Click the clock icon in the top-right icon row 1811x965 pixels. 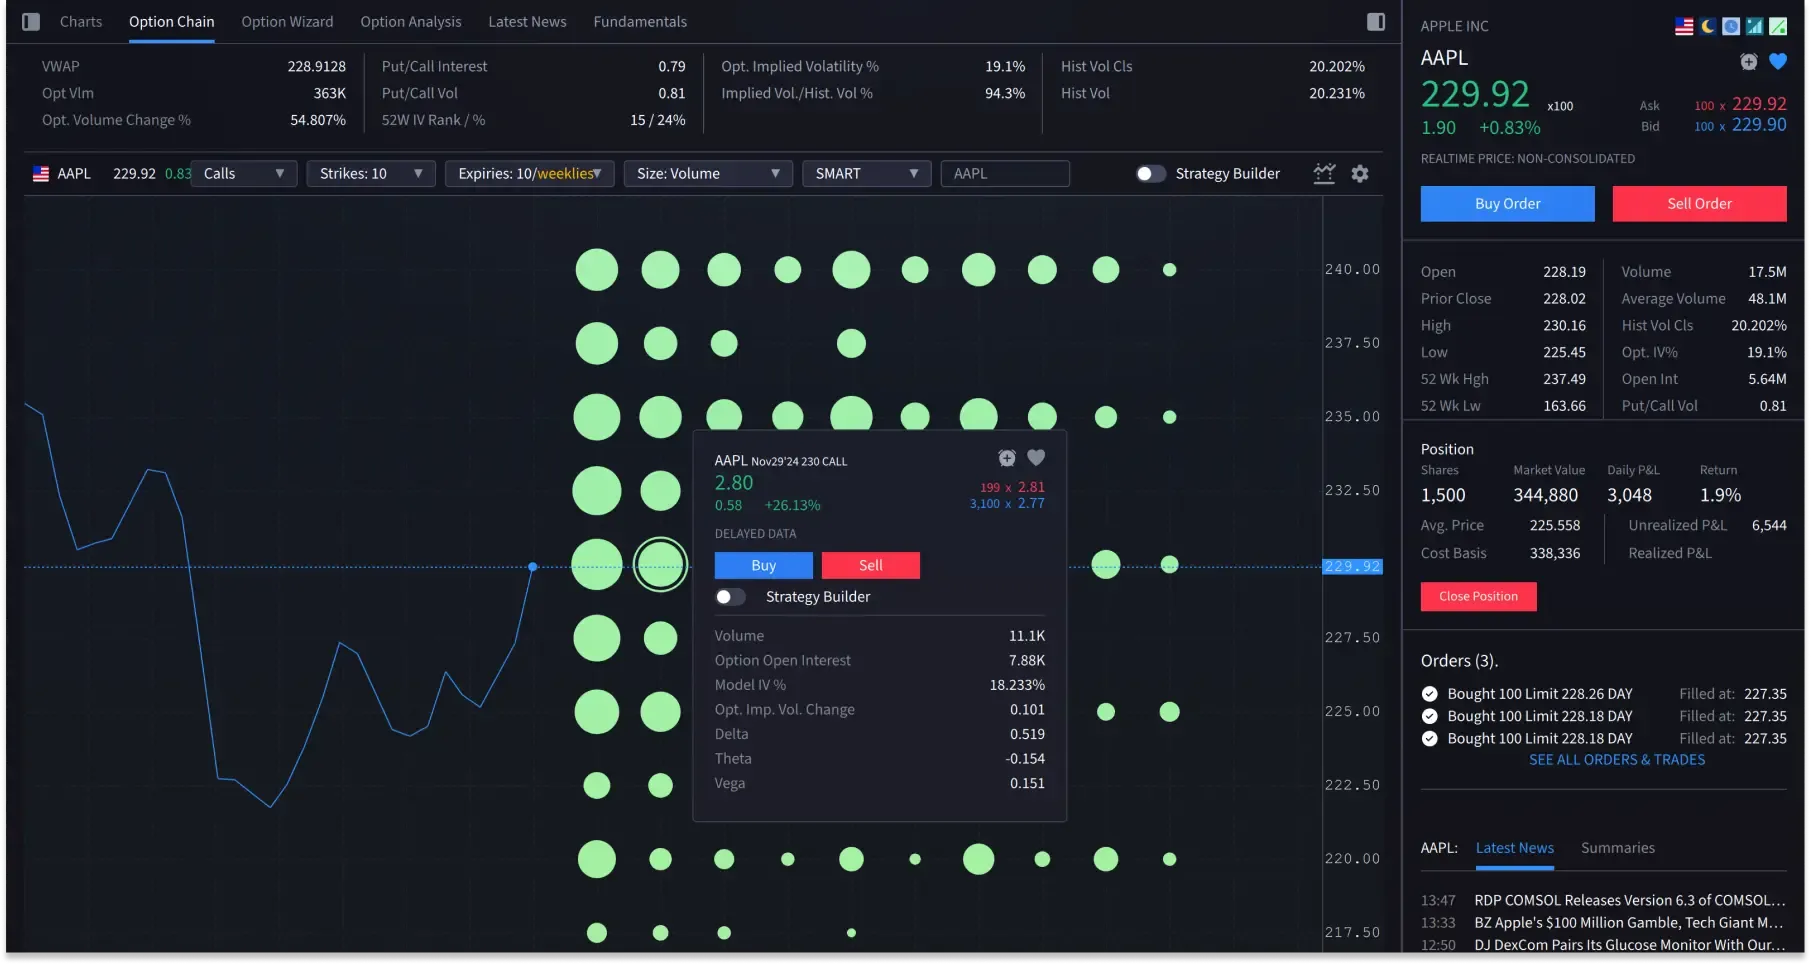click(x=1731, y=26)
